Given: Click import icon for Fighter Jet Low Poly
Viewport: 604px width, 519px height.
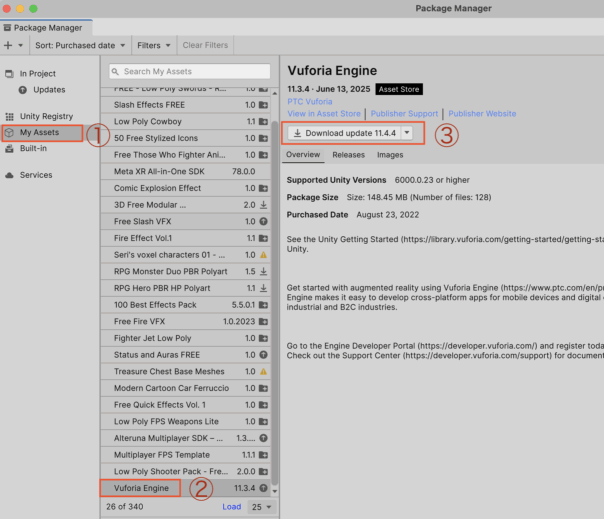Looking at the screenshot, I should pyautogui.click(x=263, y=338).
